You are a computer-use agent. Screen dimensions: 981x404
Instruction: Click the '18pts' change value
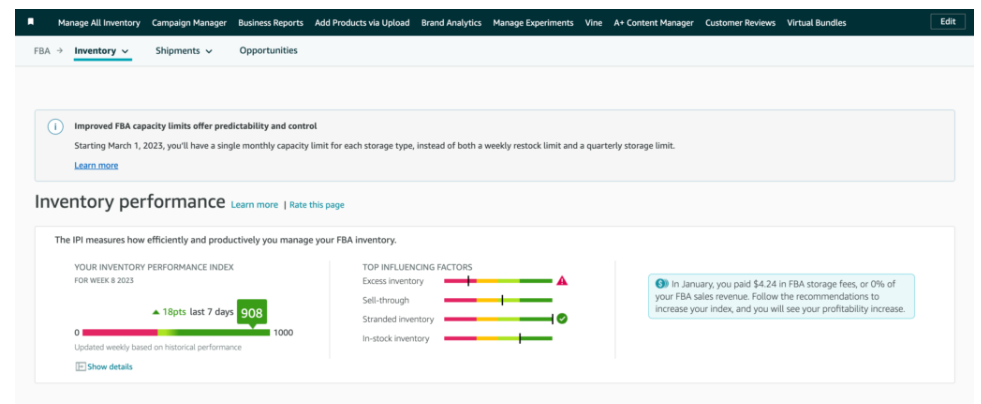pos(175,312)
